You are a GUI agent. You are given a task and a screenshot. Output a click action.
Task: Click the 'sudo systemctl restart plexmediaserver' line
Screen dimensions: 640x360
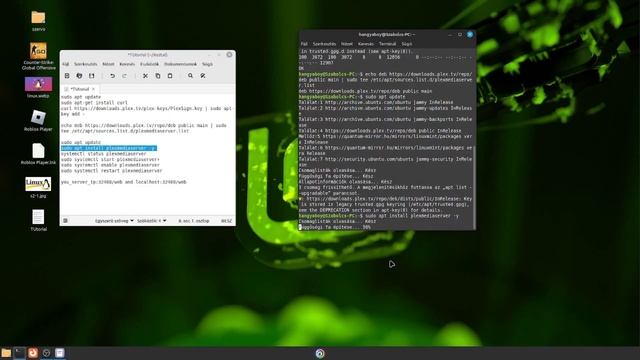tap(111, 171)
